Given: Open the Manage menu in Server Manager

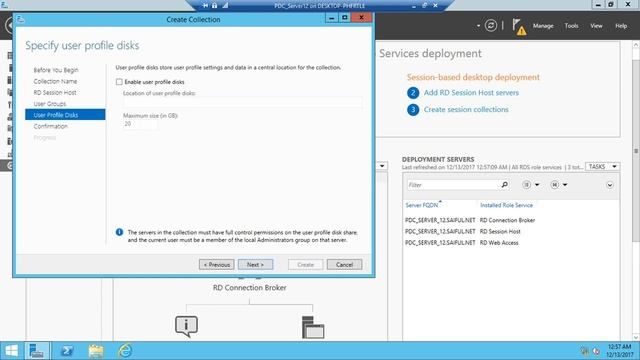Looking at the screenshot, I should tap(543, 26).
